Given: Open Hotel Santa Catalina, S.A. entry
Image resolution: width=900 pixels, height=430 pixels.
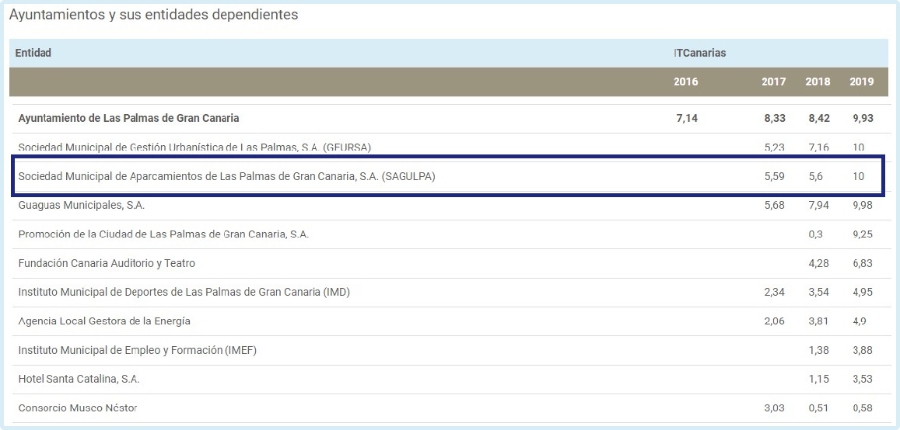Looking at the screenshot, I should (79, 379).
